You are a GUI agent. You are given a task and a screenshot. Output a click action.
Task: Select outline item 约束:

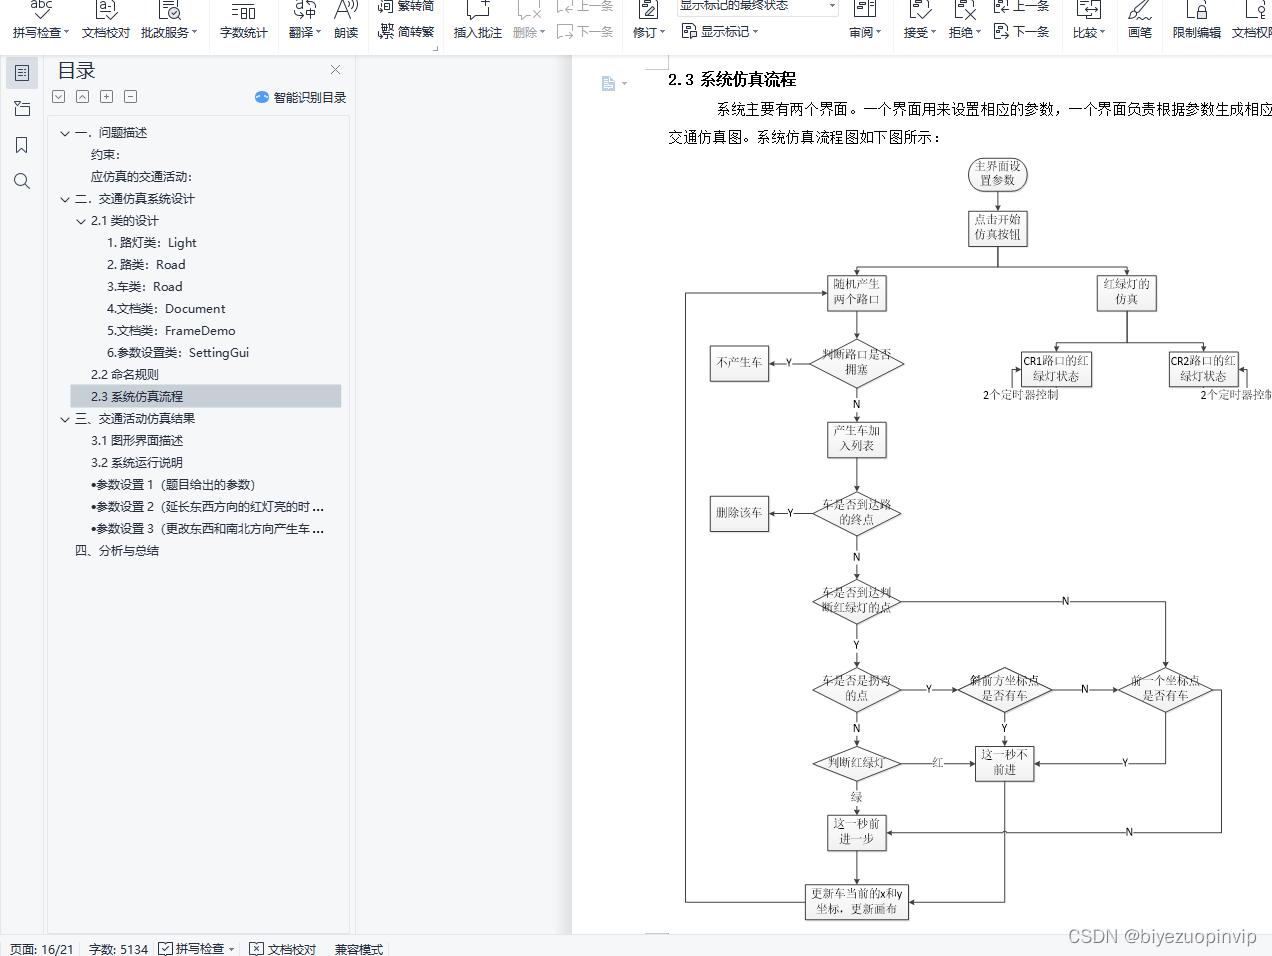pyautogui.click(x=105, y=155)
